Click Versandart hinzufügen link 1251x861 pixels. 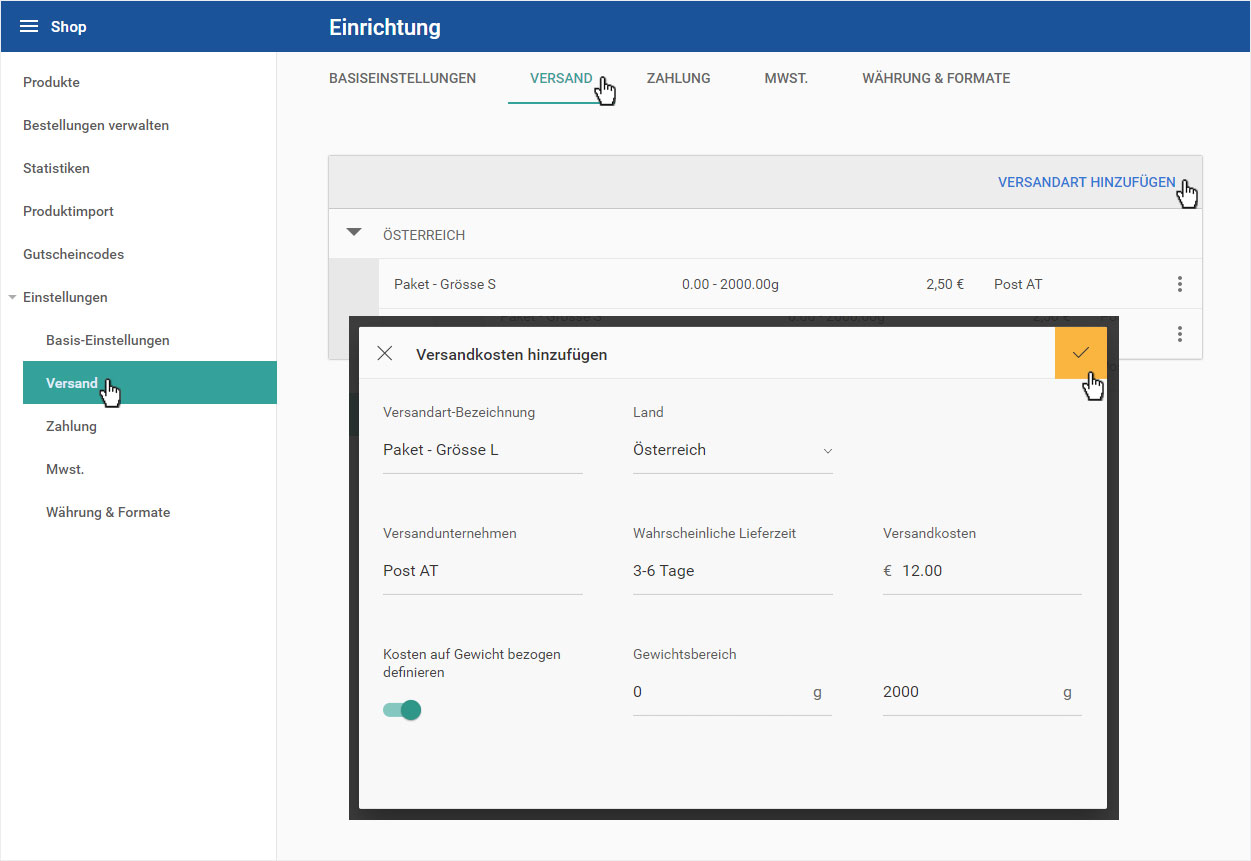click(x=1087, y=182)
